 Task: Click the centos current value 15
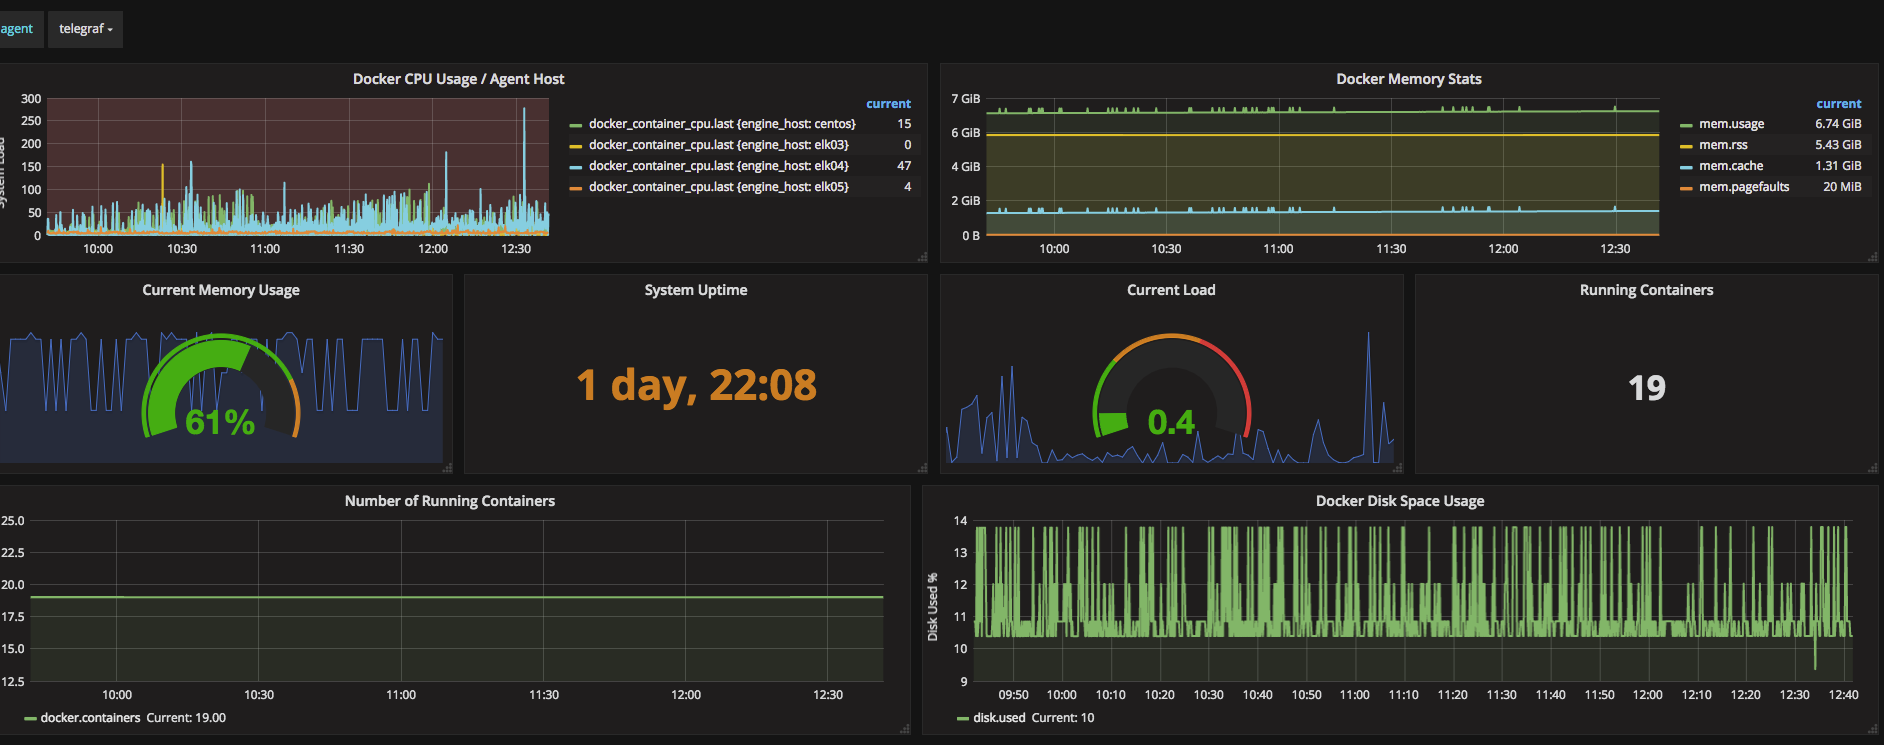904,124
